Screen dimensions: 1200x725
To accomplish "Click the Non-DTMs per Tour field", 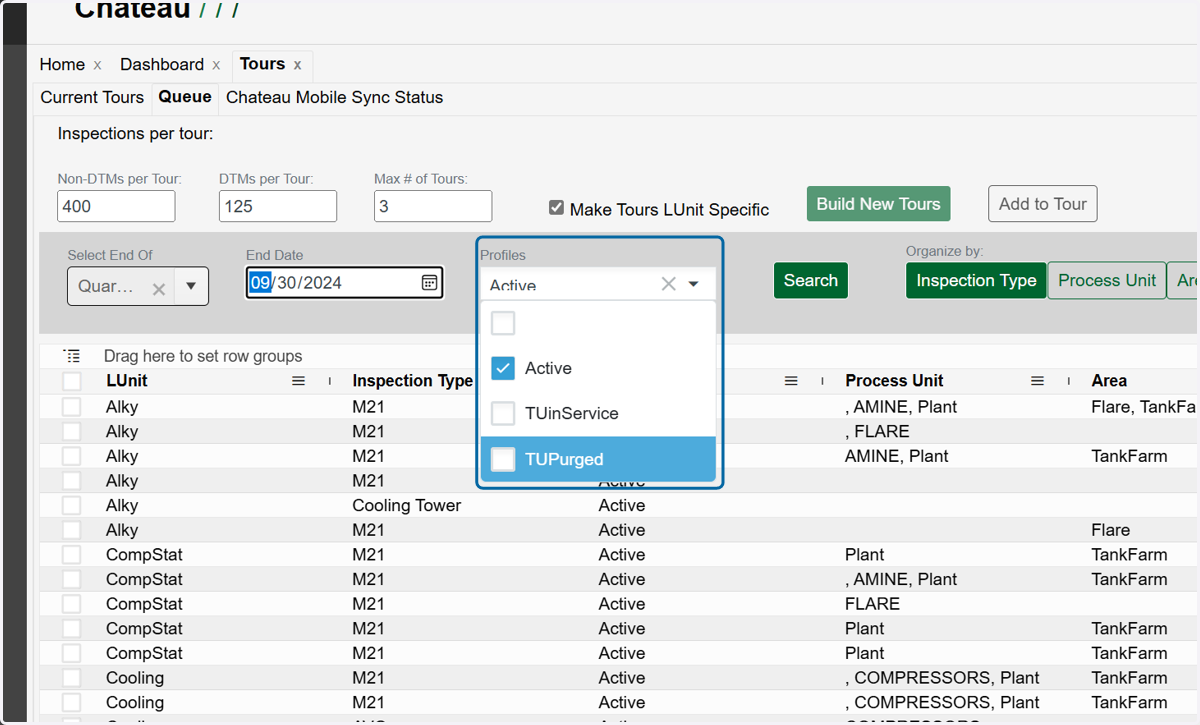I will pos(116,206).
